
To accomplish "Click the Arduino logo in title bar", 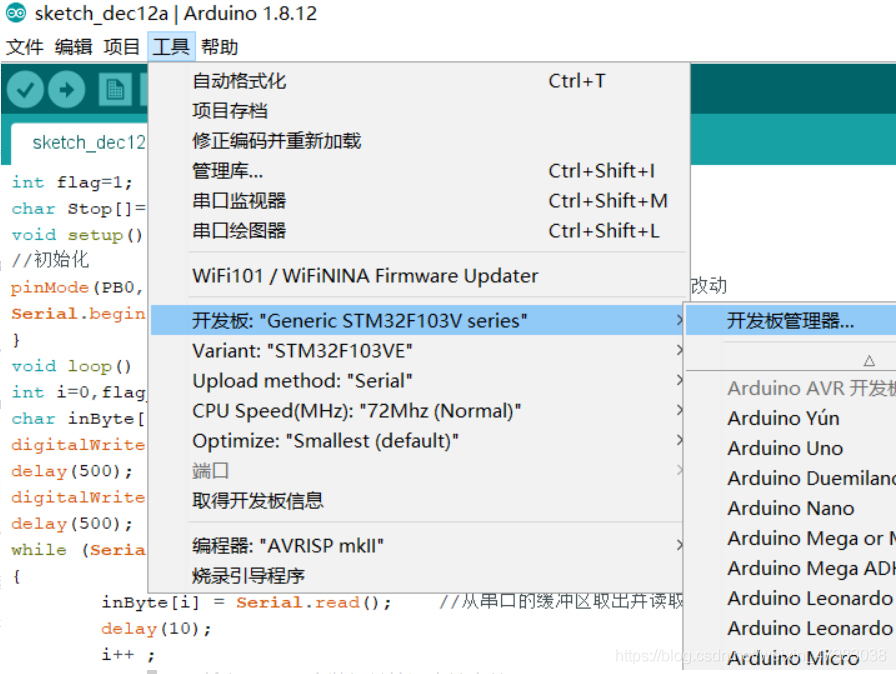I will click(15, 13).
